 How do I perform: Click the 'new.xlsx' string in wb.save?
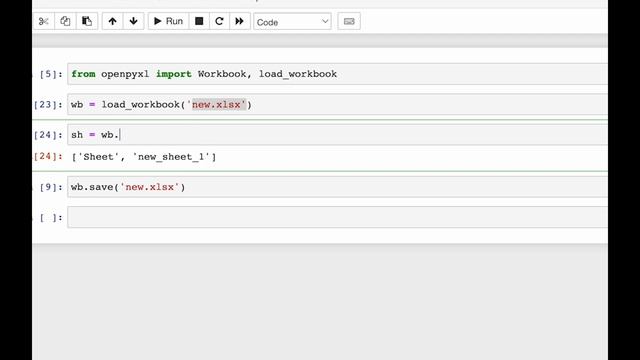150,187
